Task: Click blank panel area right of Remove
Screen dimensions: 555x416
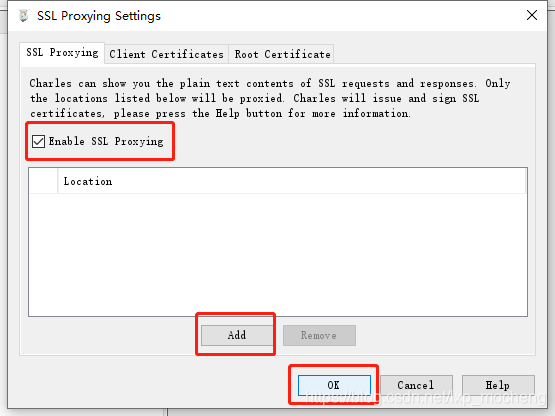Action: (444, 335)
